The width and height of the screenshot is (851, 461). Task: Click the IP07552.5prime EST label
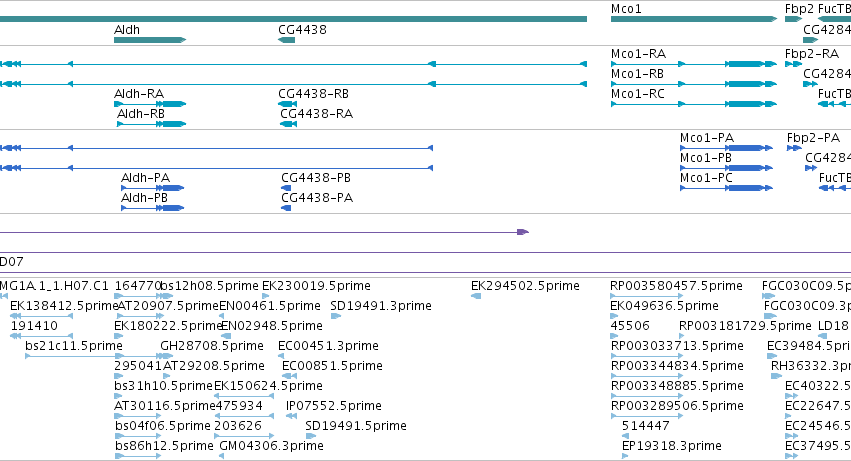pos(333,406)
